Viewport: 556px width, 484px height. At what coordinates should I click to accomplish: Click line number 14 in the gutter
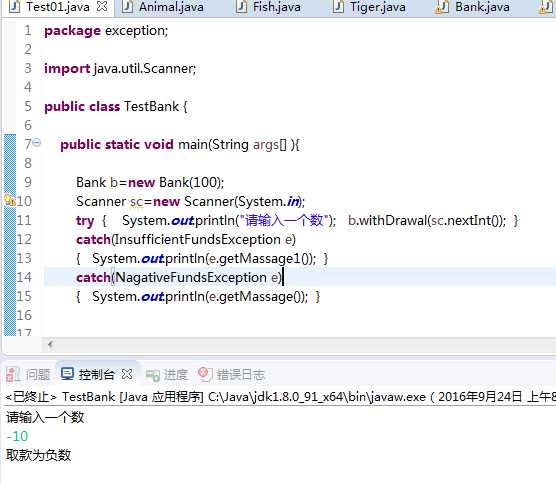(24, 277)
